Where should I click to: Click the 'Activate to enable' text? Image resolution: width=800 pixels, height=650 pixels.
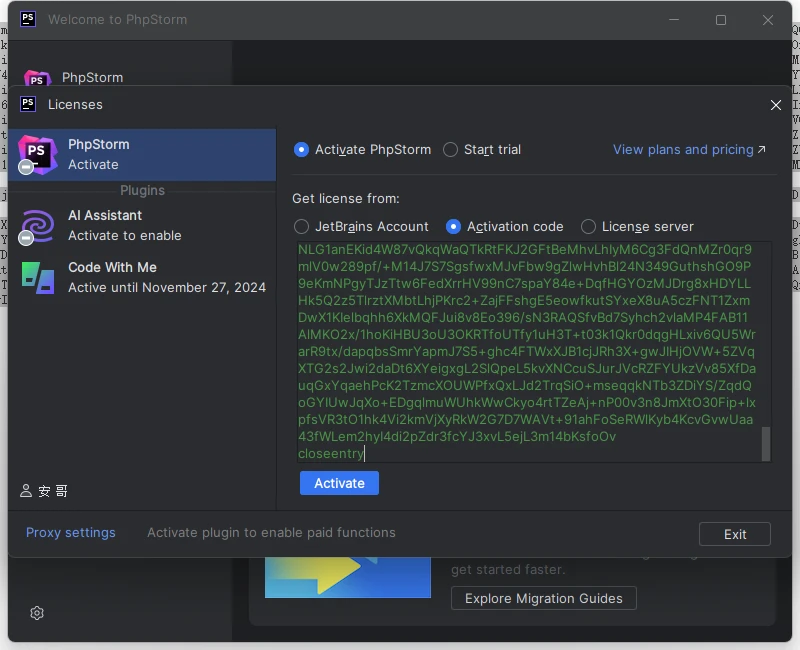click(124, 236)
